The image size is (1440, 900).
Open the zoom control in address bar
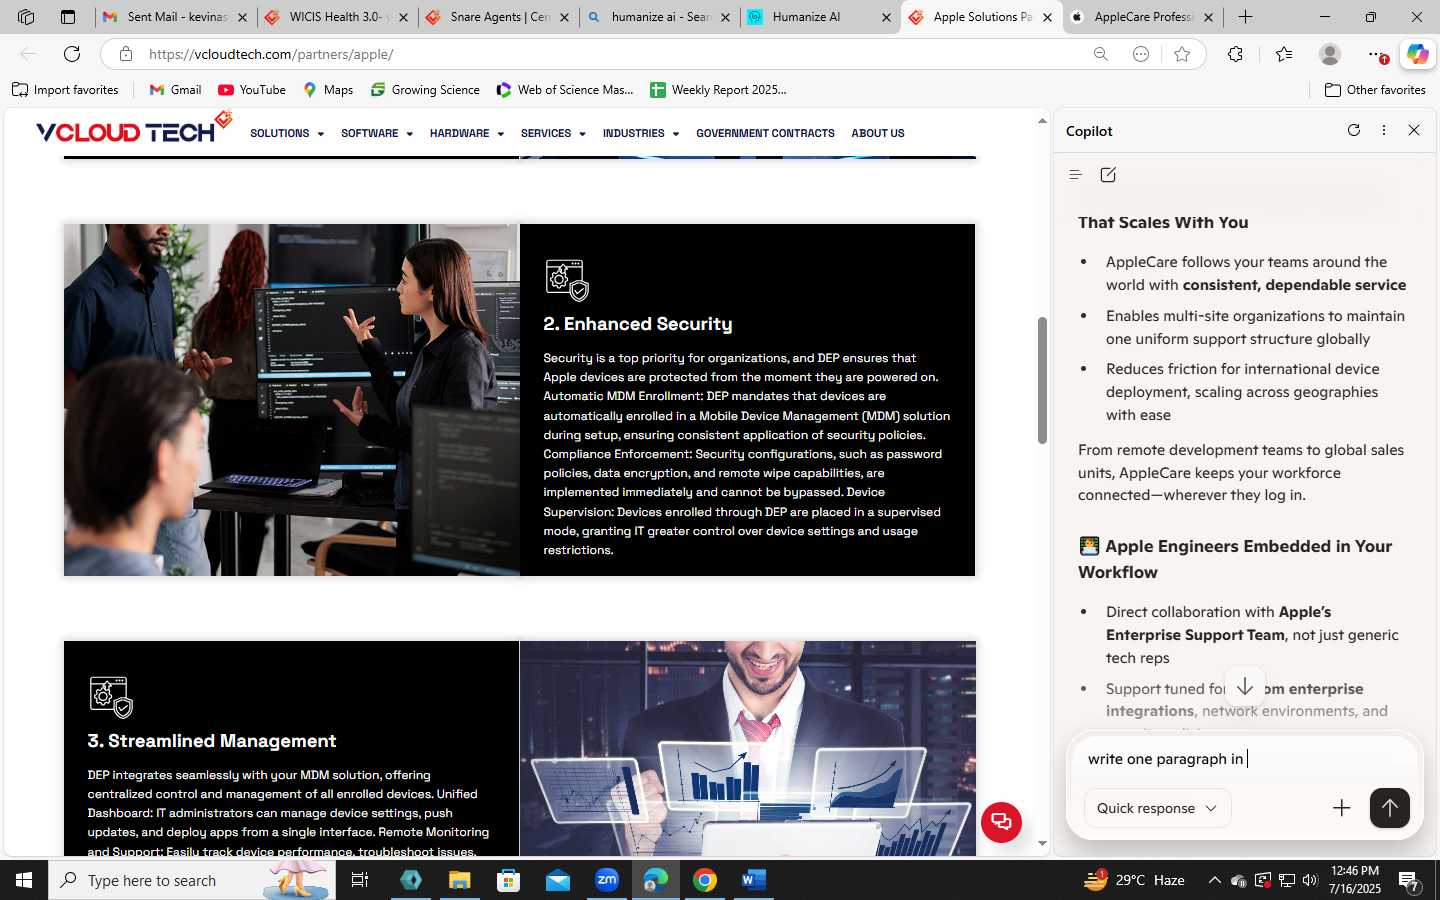1101,54
